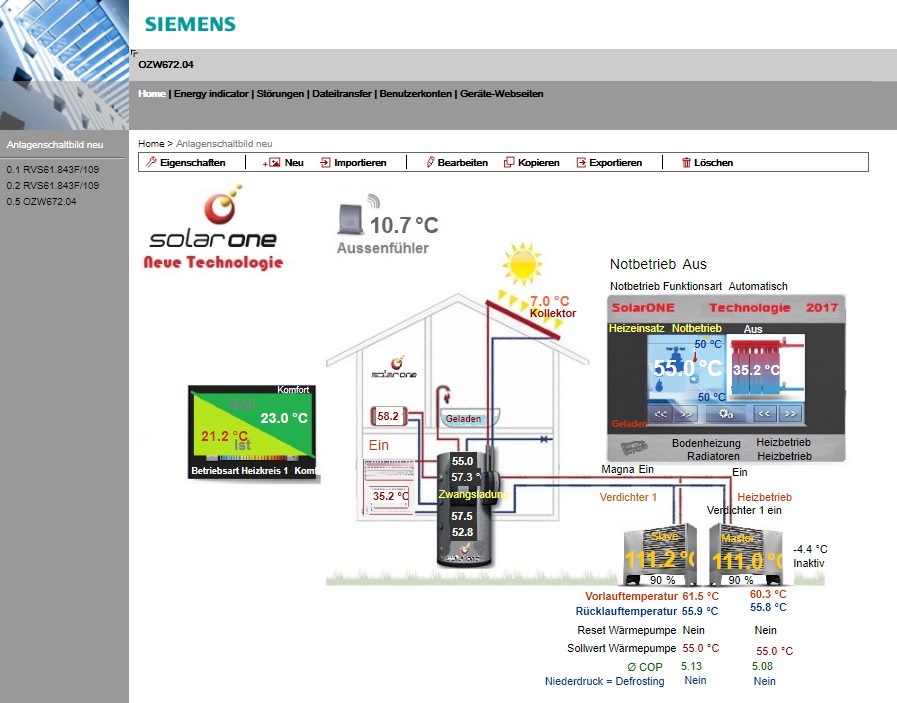Click the tank bottom value 52.8
The width and height of the screenshot is (897, 703).
click(462, 532)
